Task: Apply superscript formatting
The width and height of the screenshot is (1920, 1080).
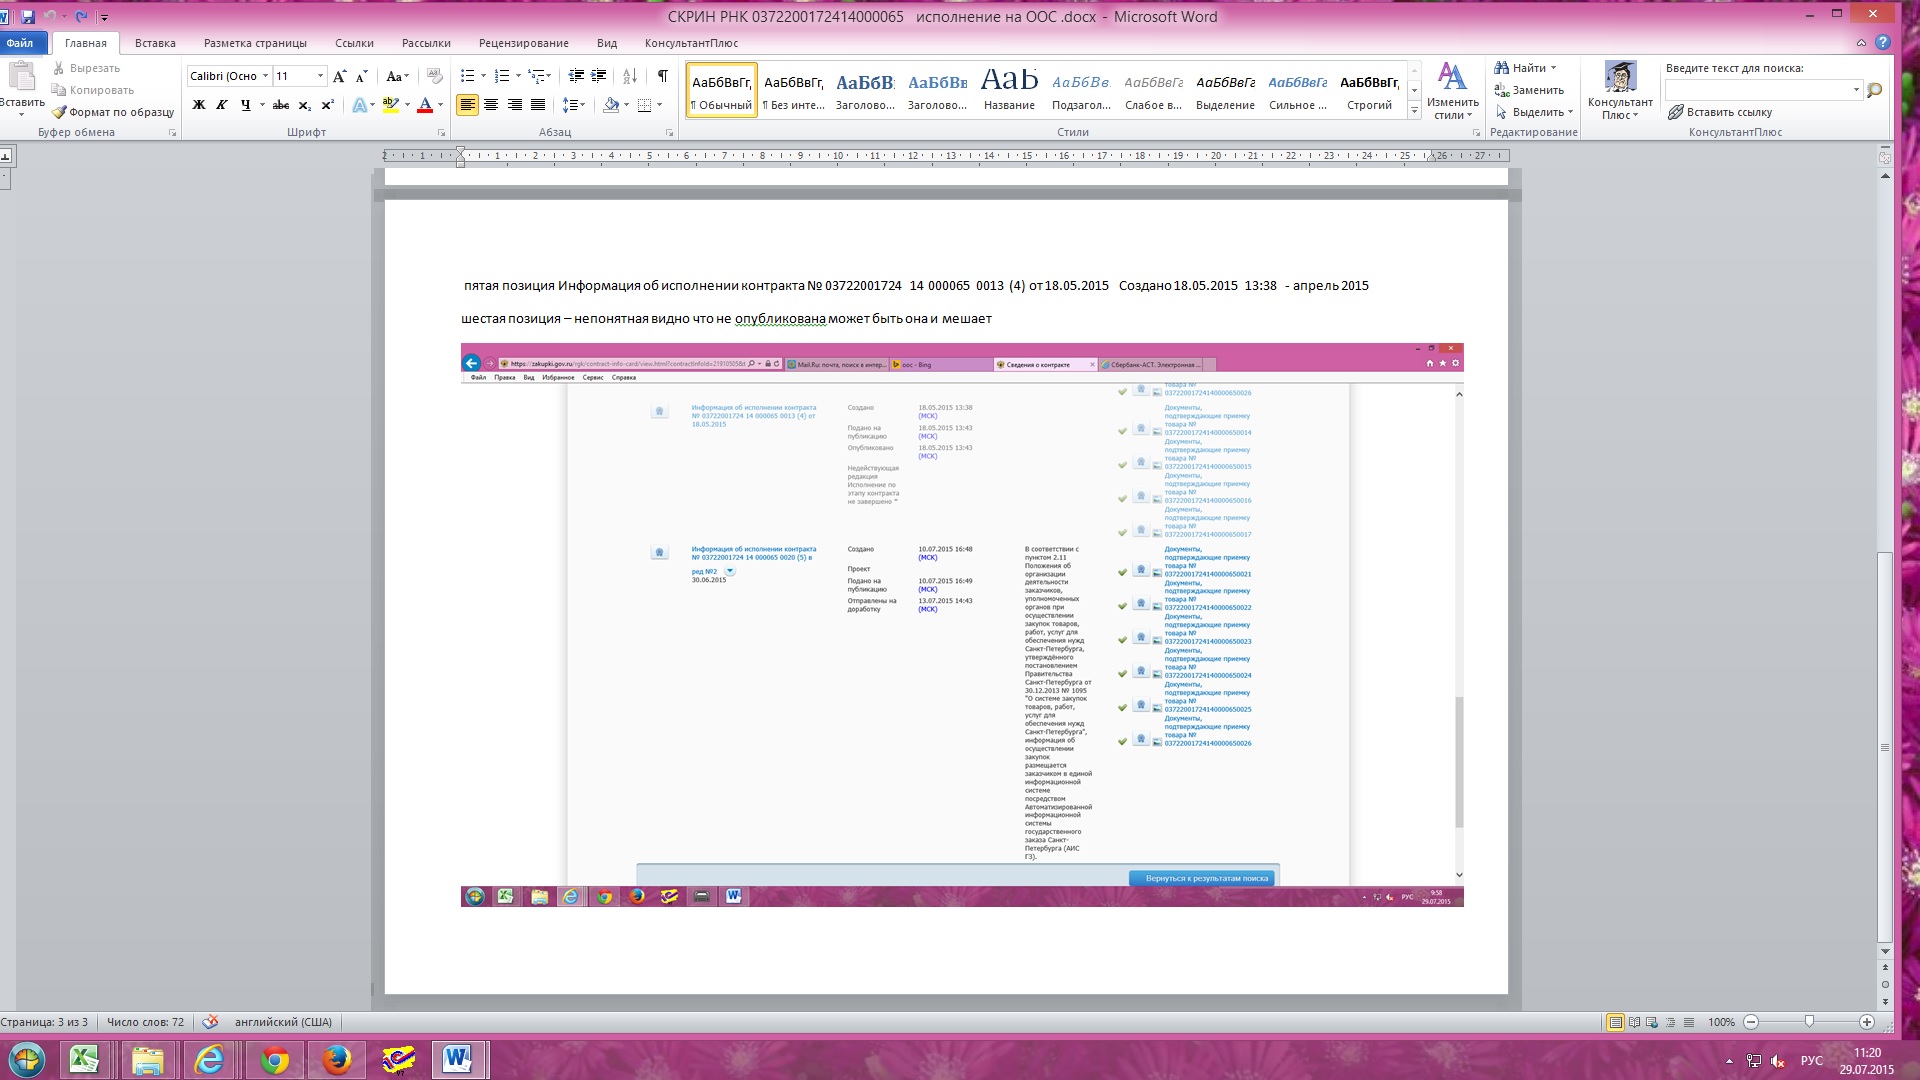Action: click(x=327, y=105)
